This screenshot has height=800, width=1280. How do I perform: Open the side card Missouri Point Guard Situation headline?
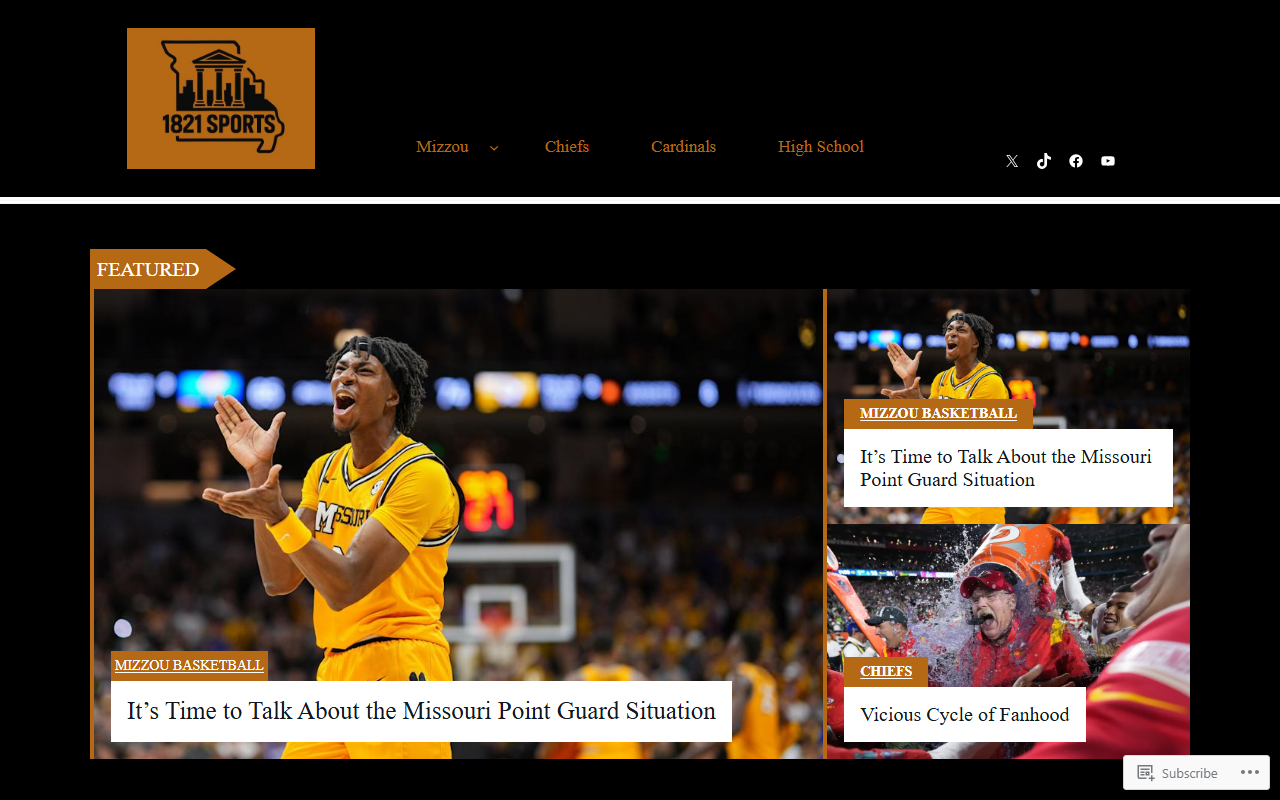point(1008,468)
